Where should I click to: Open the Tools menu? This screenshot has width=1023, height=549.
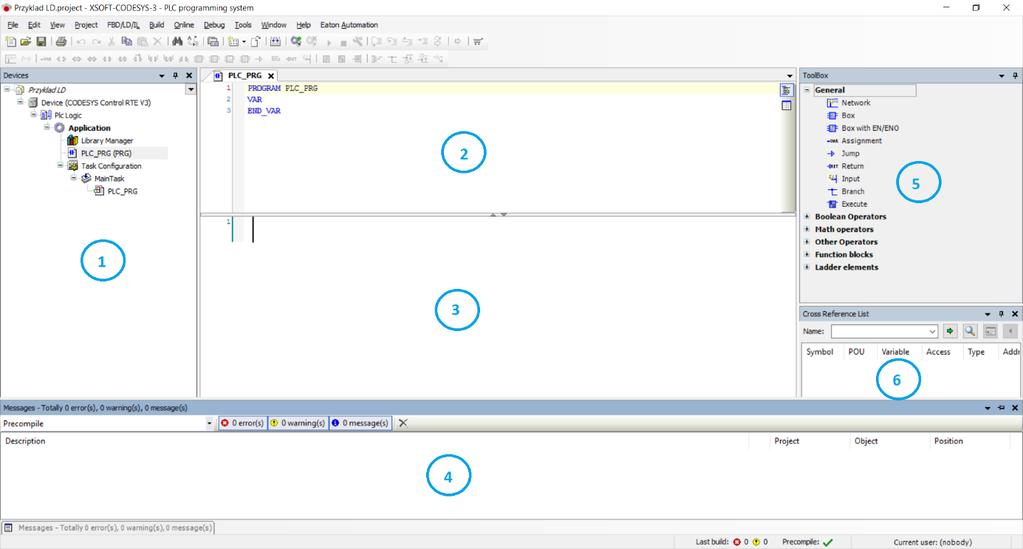[x=243, y=25]
